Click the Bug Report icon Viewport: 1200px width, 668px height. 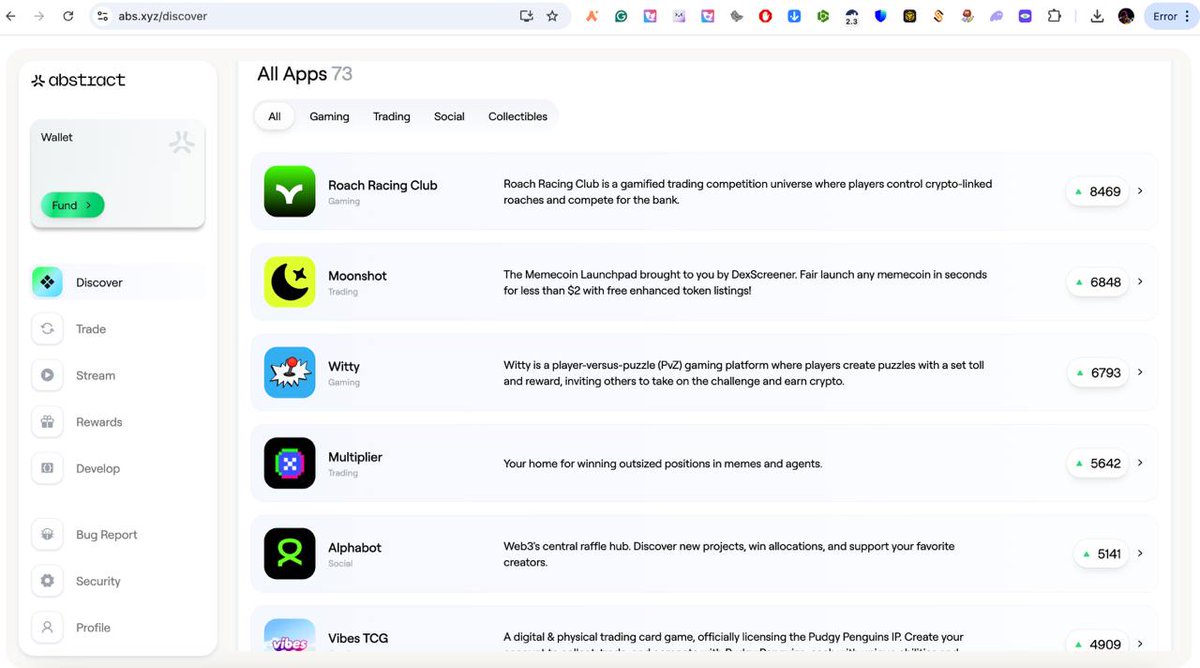pos(47,535)
